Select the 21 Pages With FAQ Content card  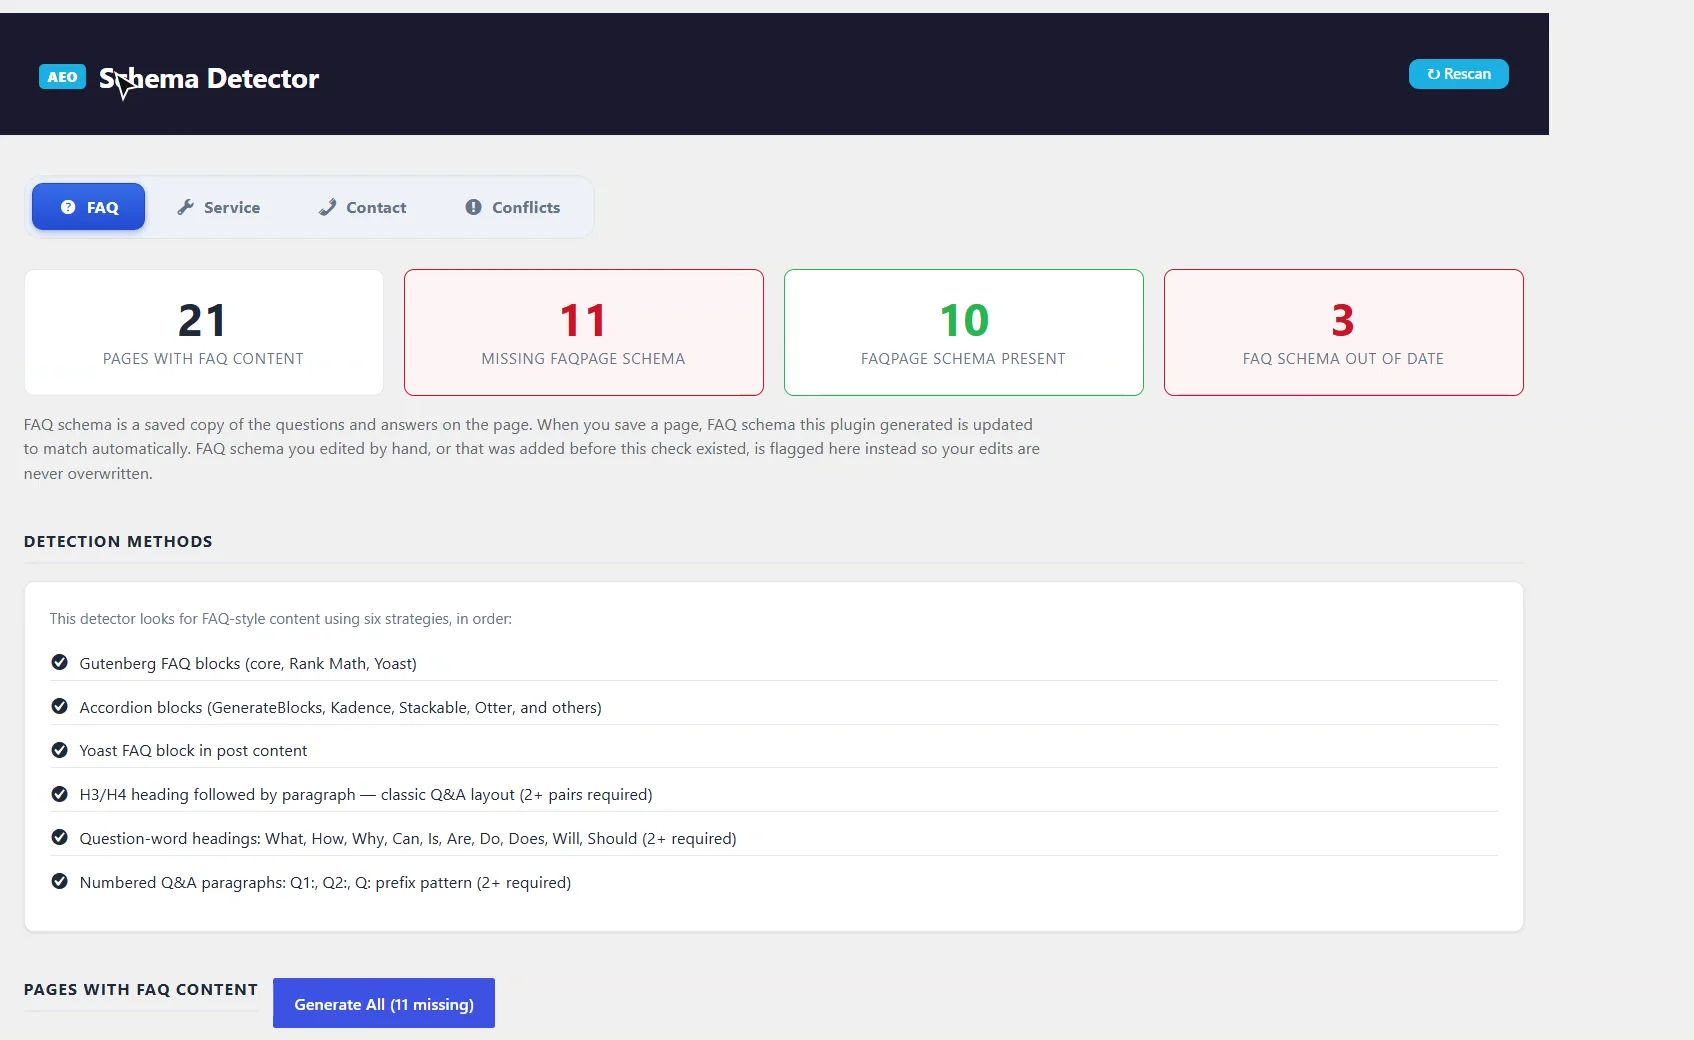[204, 332]
